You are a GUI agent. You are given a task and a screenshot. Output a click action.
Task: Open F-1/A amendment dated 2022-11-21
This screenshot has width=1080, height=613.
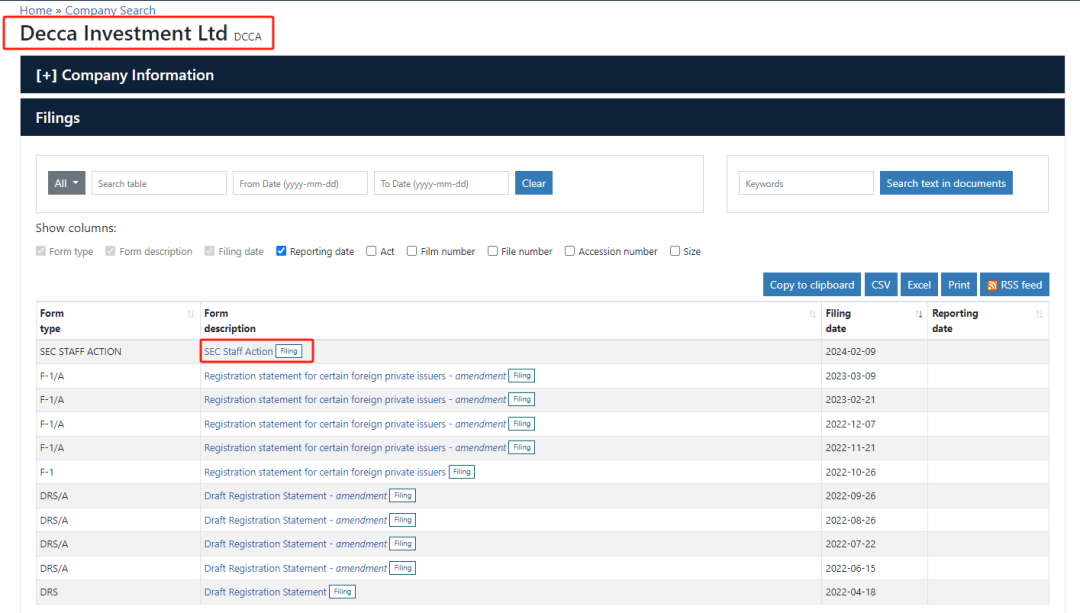click(x=355, y=448)
